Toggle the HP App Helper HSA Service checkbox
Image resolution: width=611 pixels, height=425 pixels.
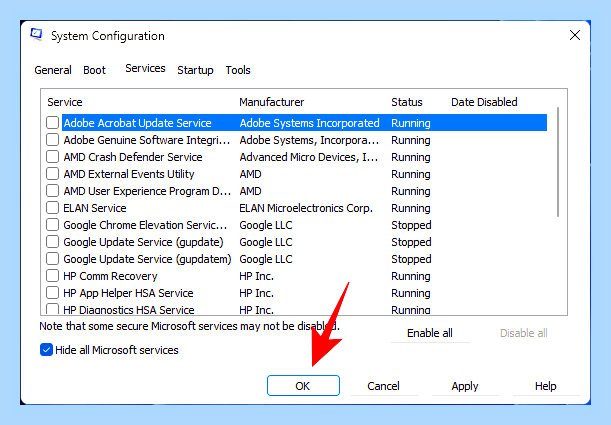pos(52,293)
